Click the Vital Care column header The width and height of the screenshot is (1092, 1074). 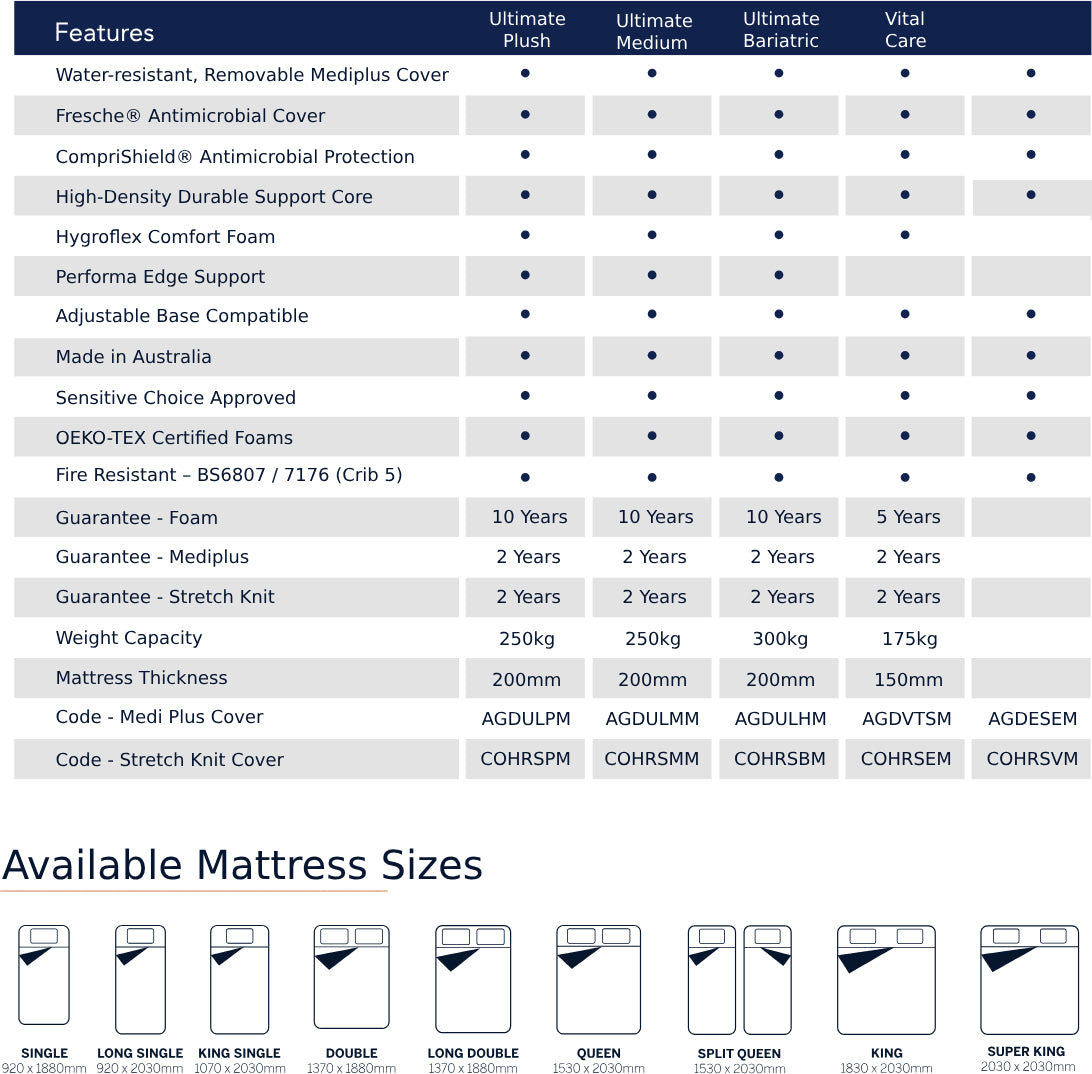tap(905, 30)
